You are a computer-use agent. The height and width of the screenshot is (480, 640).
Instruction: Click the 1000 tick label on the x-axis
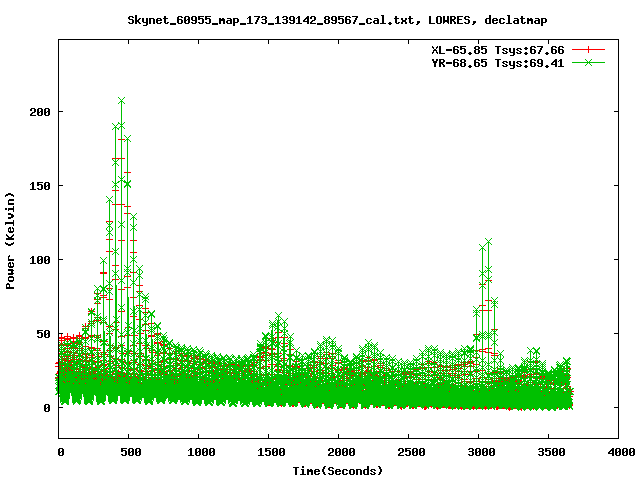(199, 452)
